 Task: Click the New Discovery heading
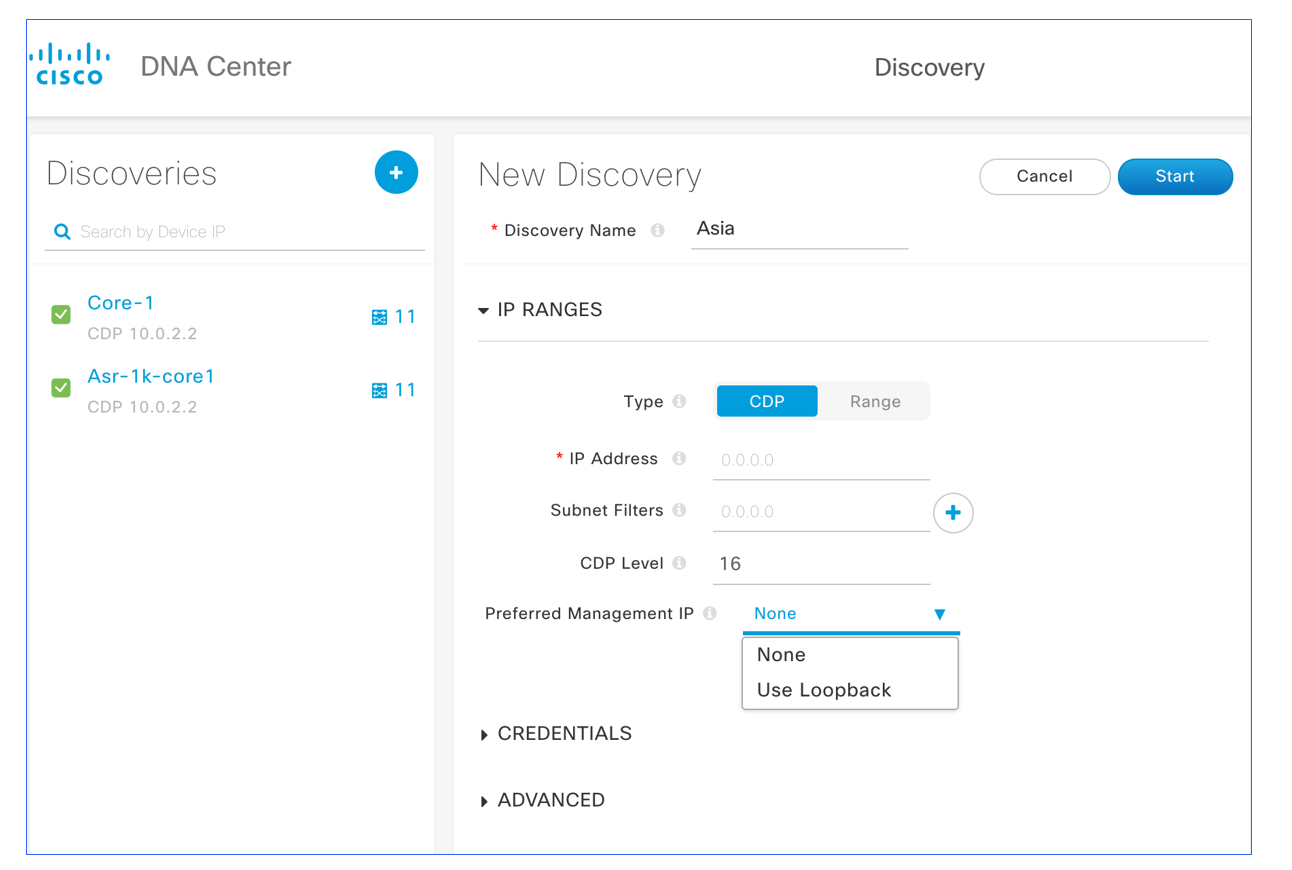click(x=590, y=175)
